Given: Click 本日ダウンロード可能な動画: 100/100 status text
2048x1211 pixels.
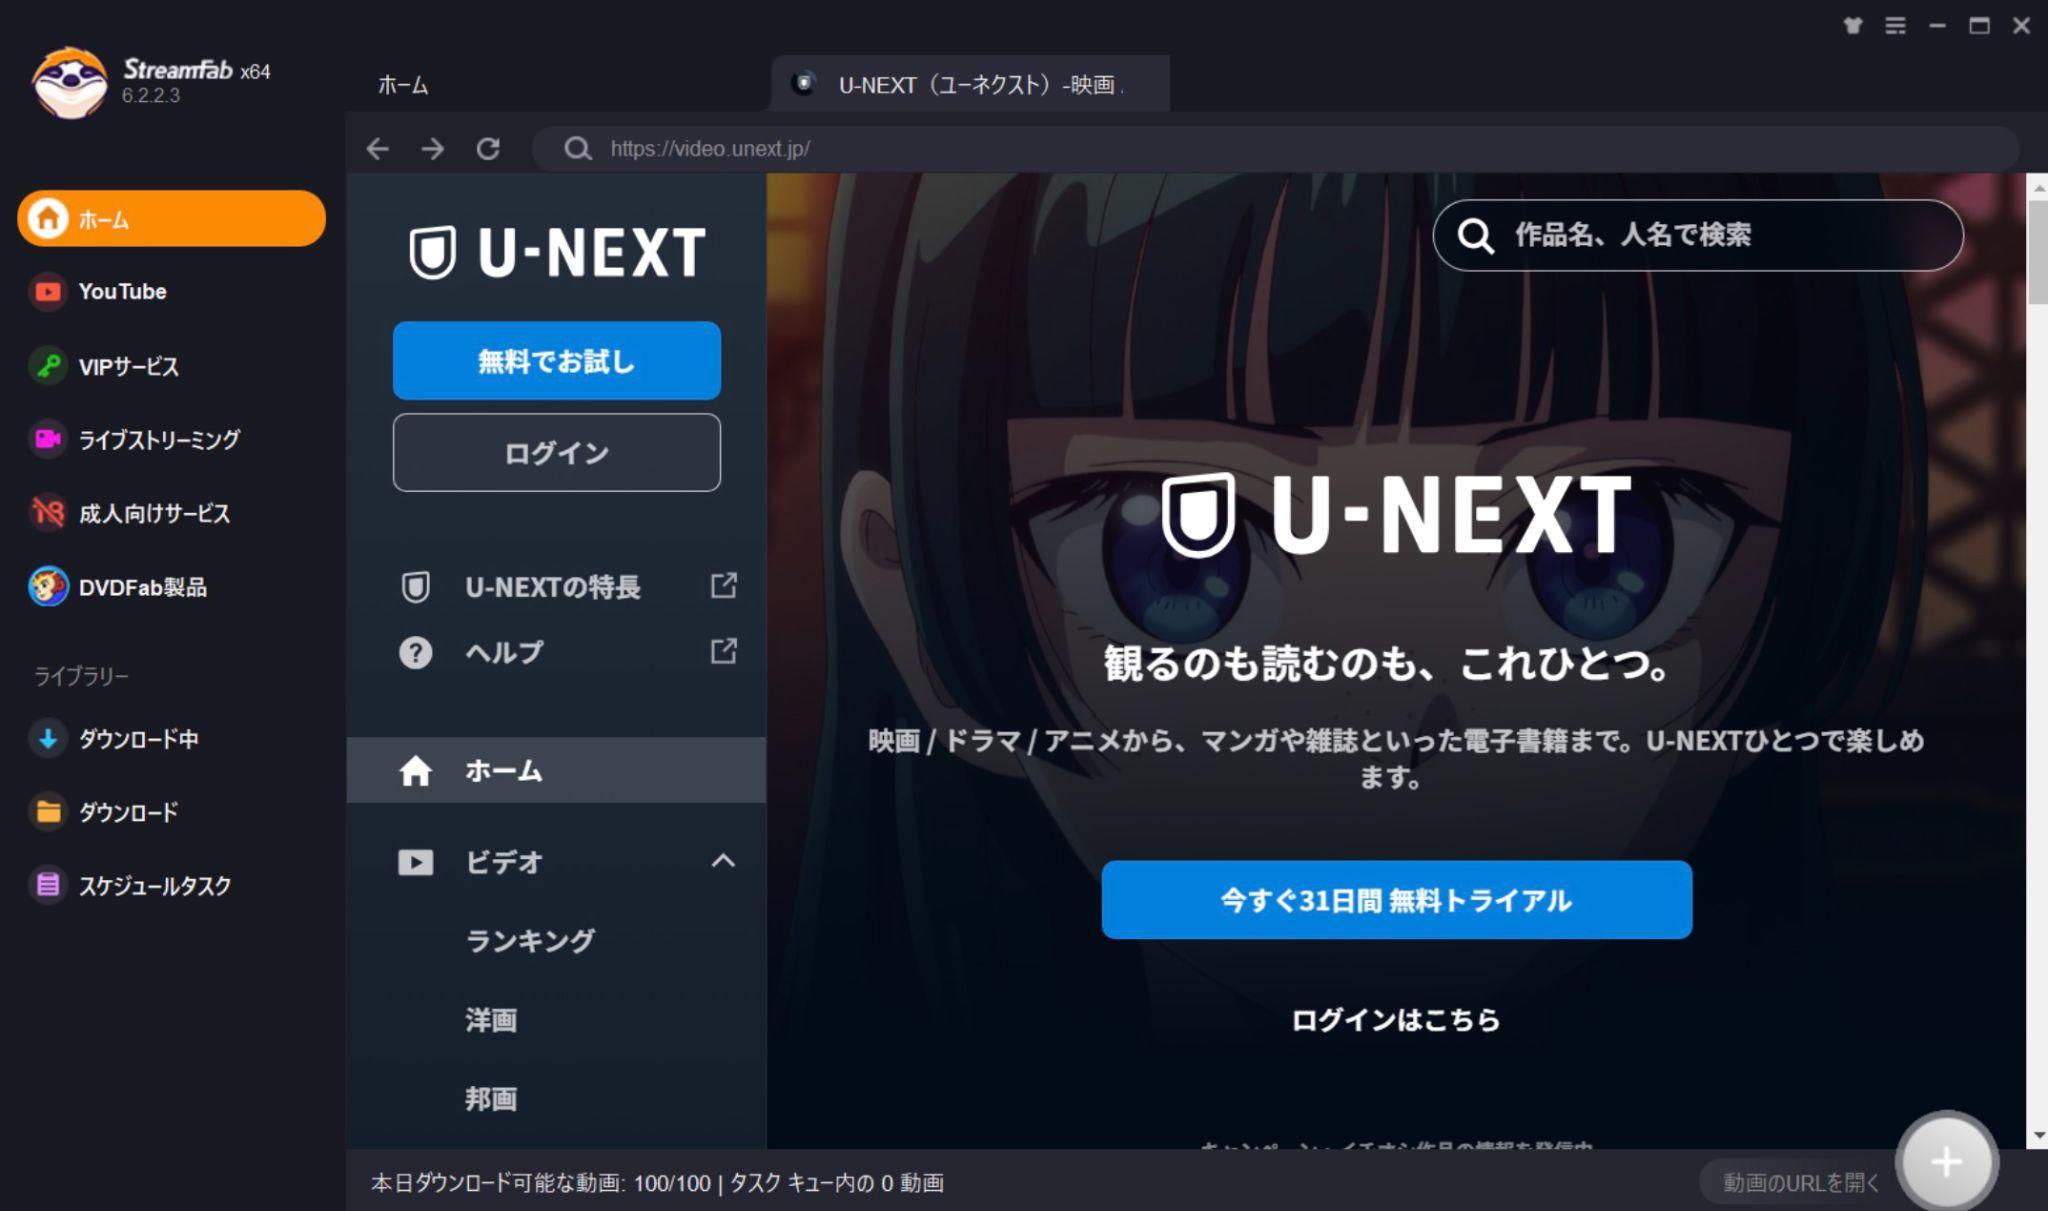Looking at the screenshot, I should (540, 1183).
